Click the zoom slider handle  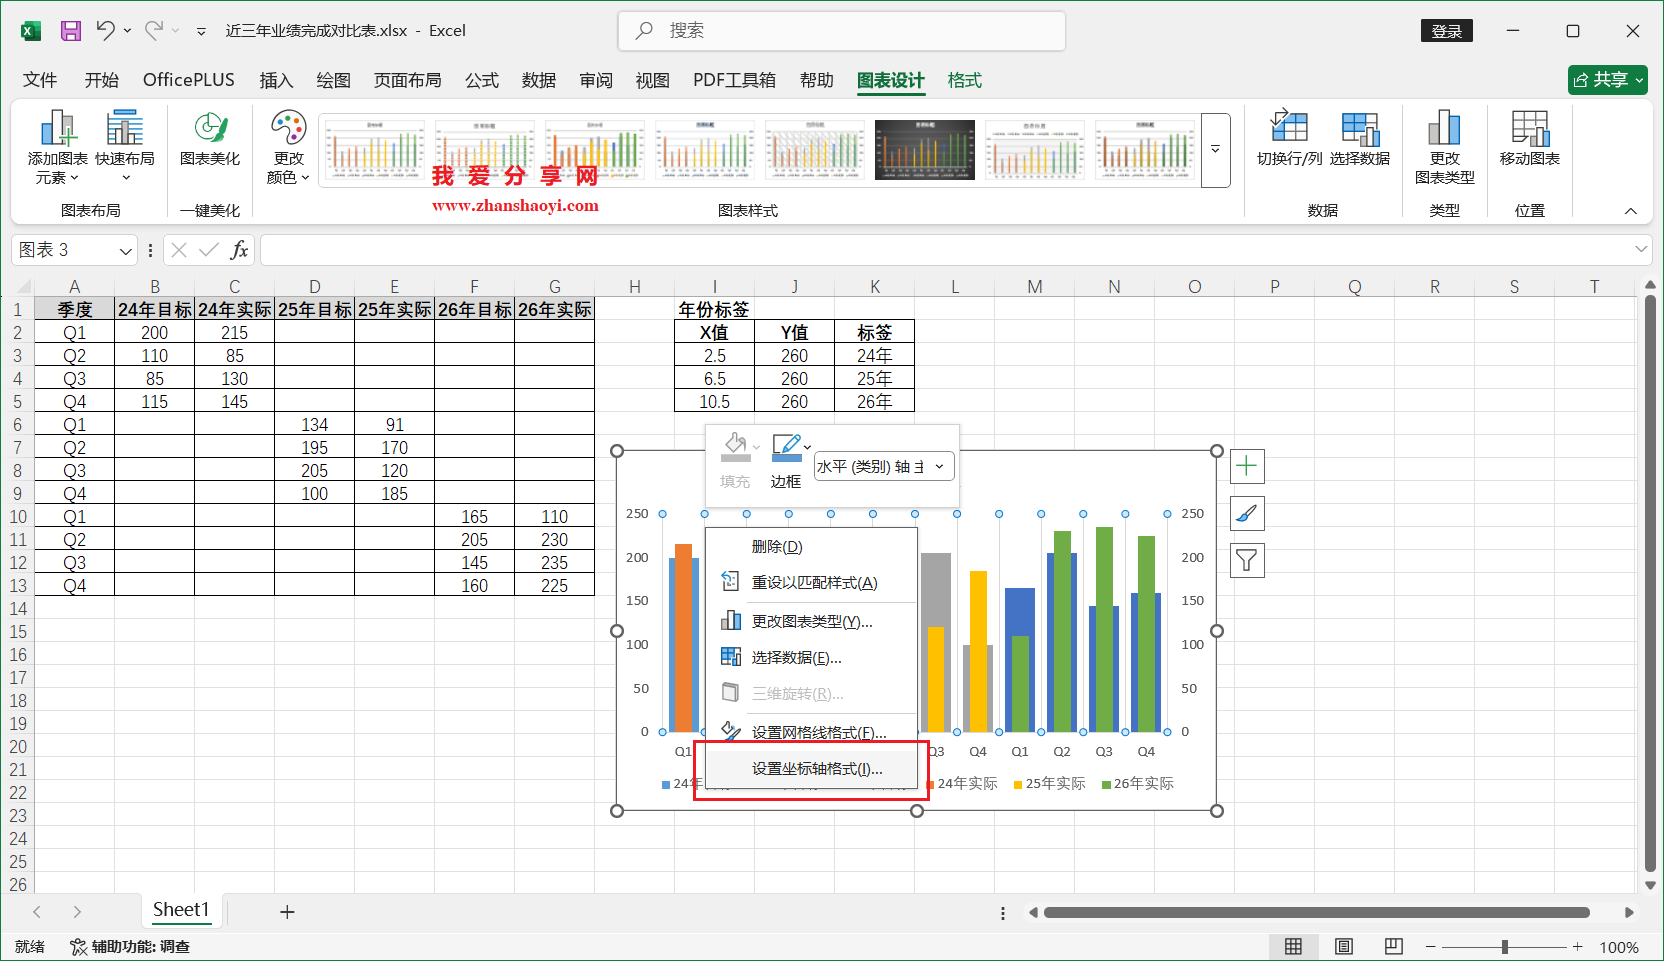(x=1504, y=947)
